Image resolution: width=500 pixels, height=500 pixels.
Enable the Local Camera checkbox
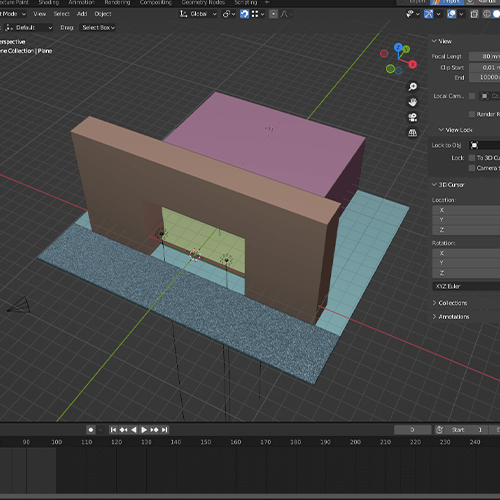coord(472,96)
